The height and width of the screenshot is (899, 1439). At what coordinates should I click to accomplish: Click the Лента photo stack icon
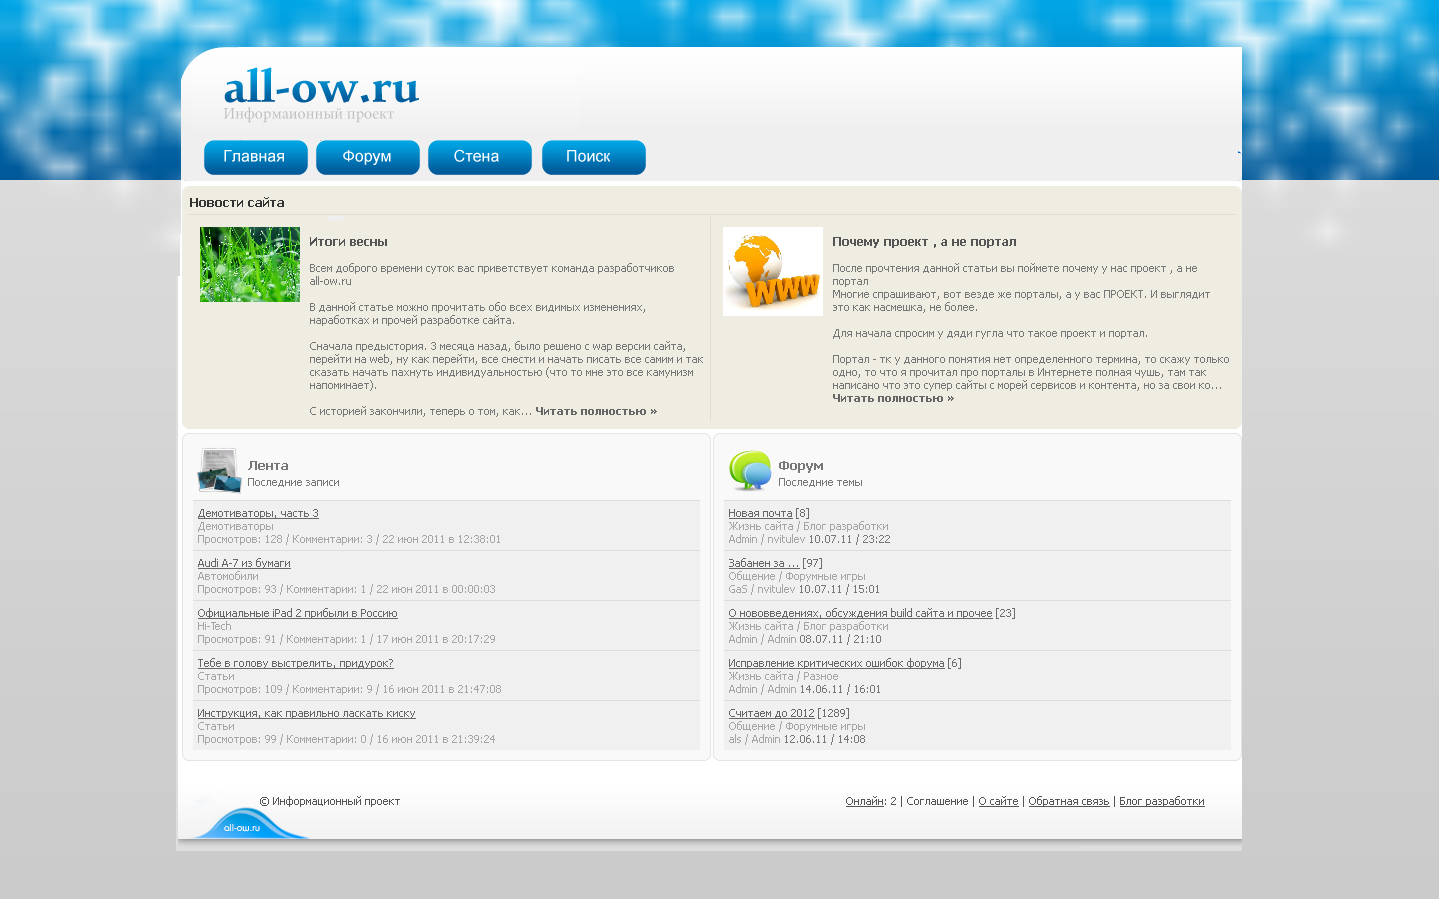click(x=219, y=471)
